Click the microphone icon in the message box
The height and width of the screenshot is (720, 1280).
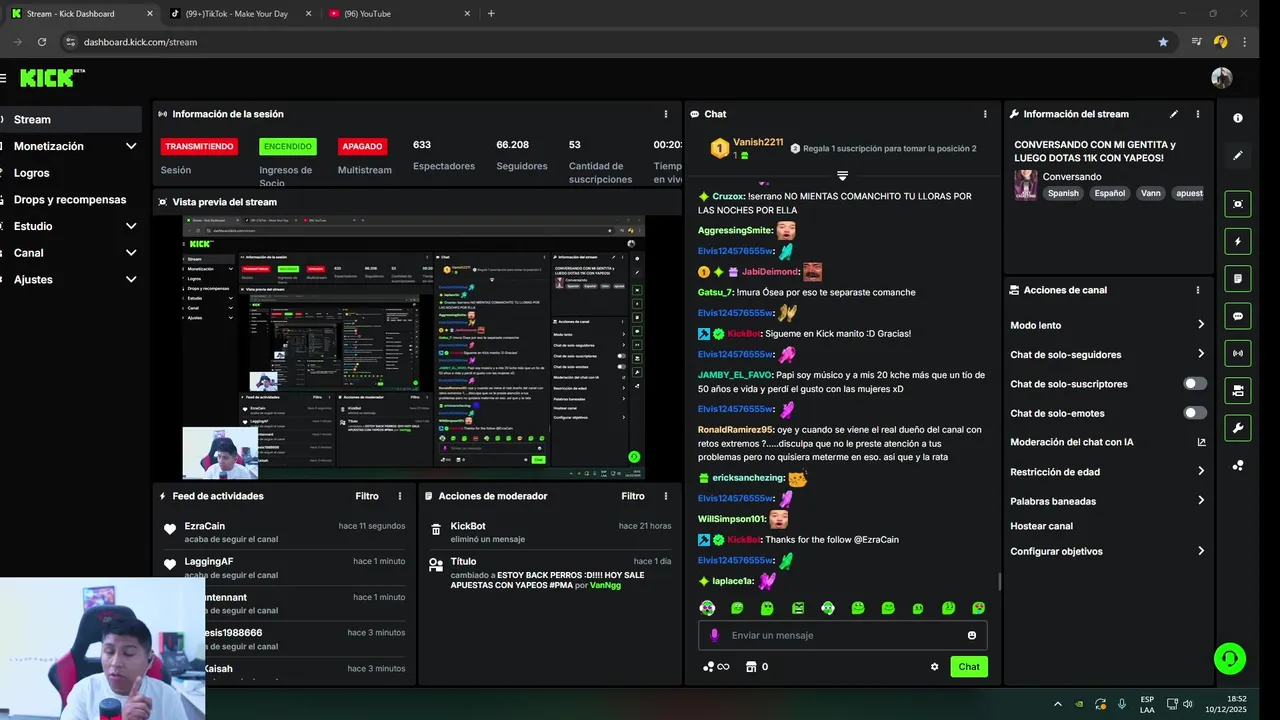[714, 635]
